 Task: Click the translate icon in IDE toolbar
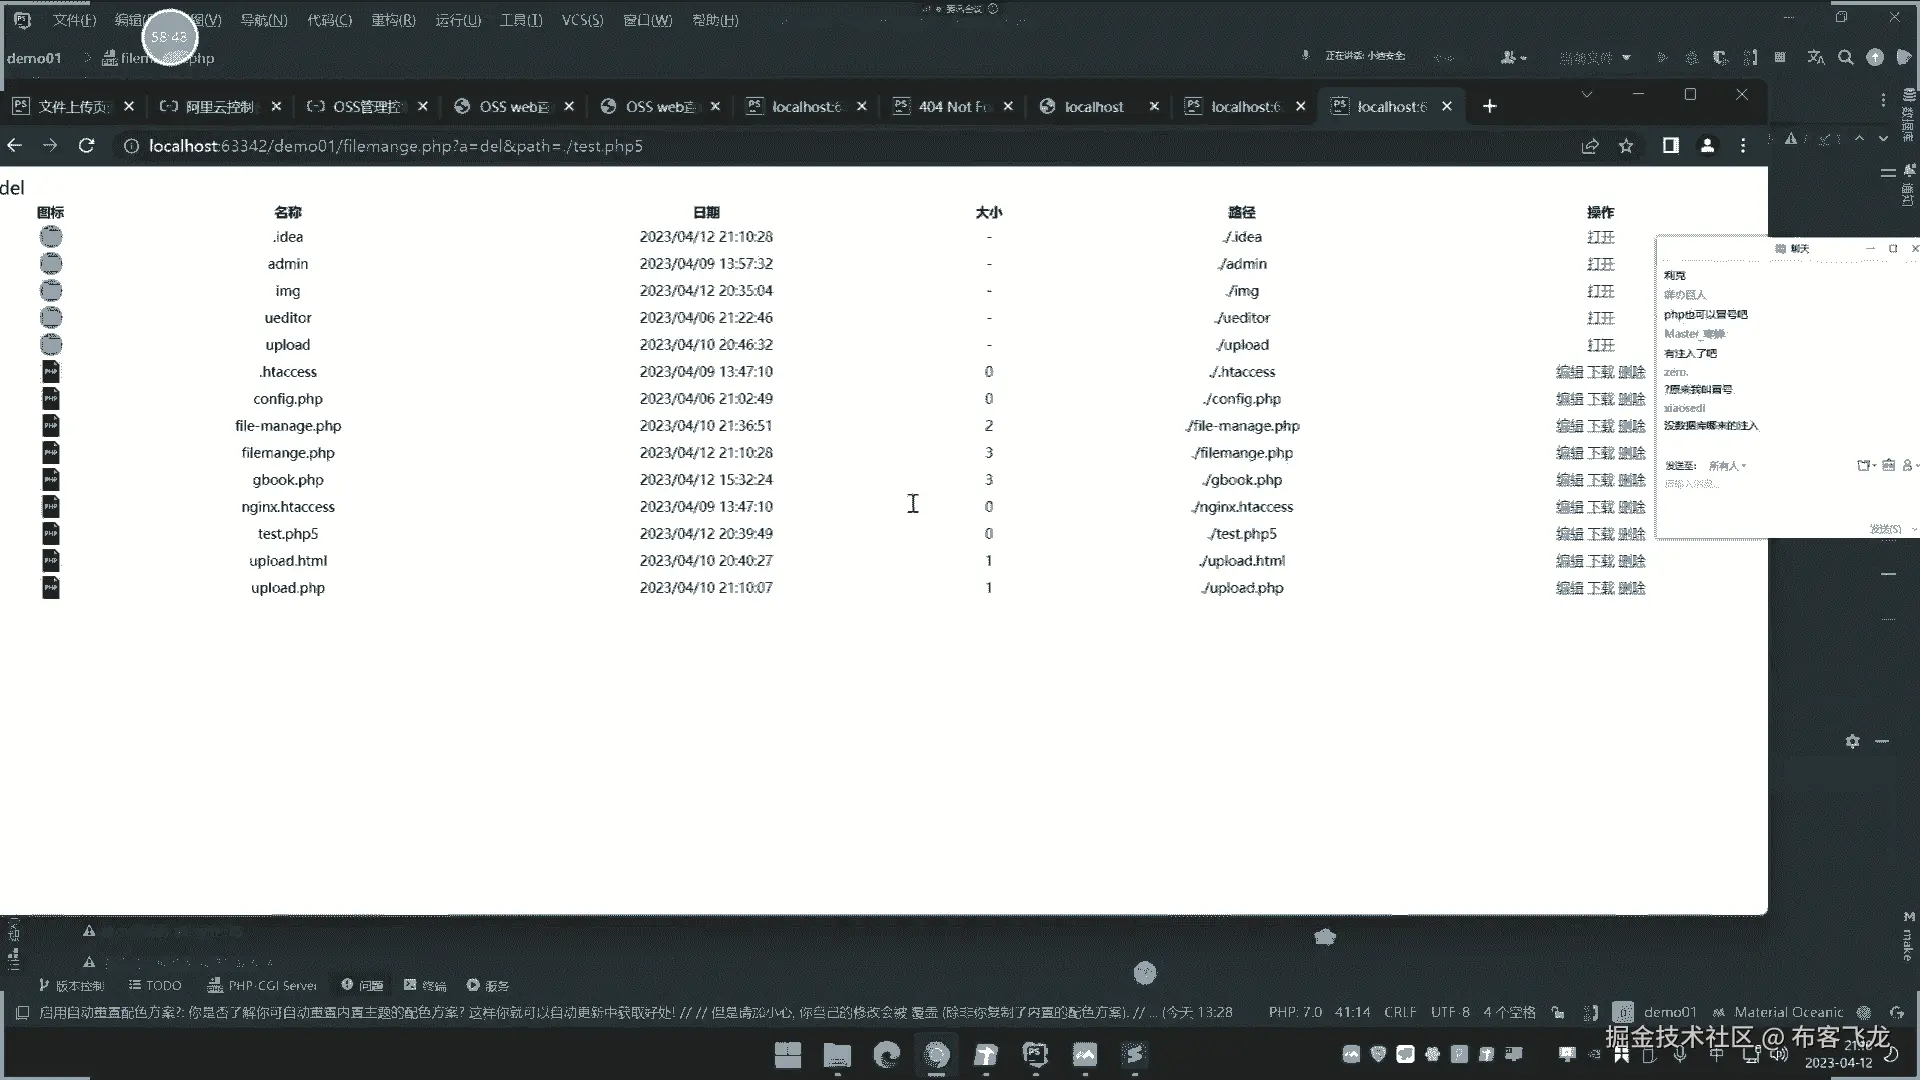tap(1816, 58)
